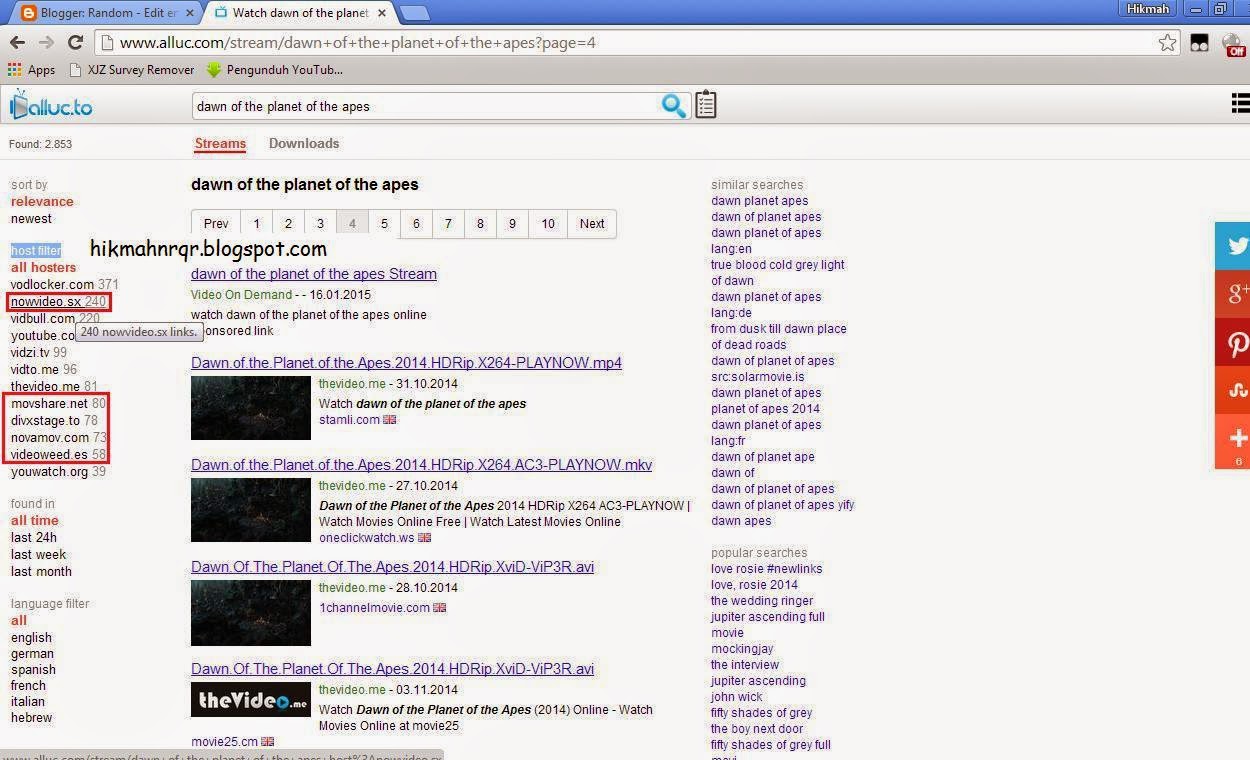Open similar search dawn of planet of apes yify
This screenshot has height=760, width=1250.
pos(782,505)
